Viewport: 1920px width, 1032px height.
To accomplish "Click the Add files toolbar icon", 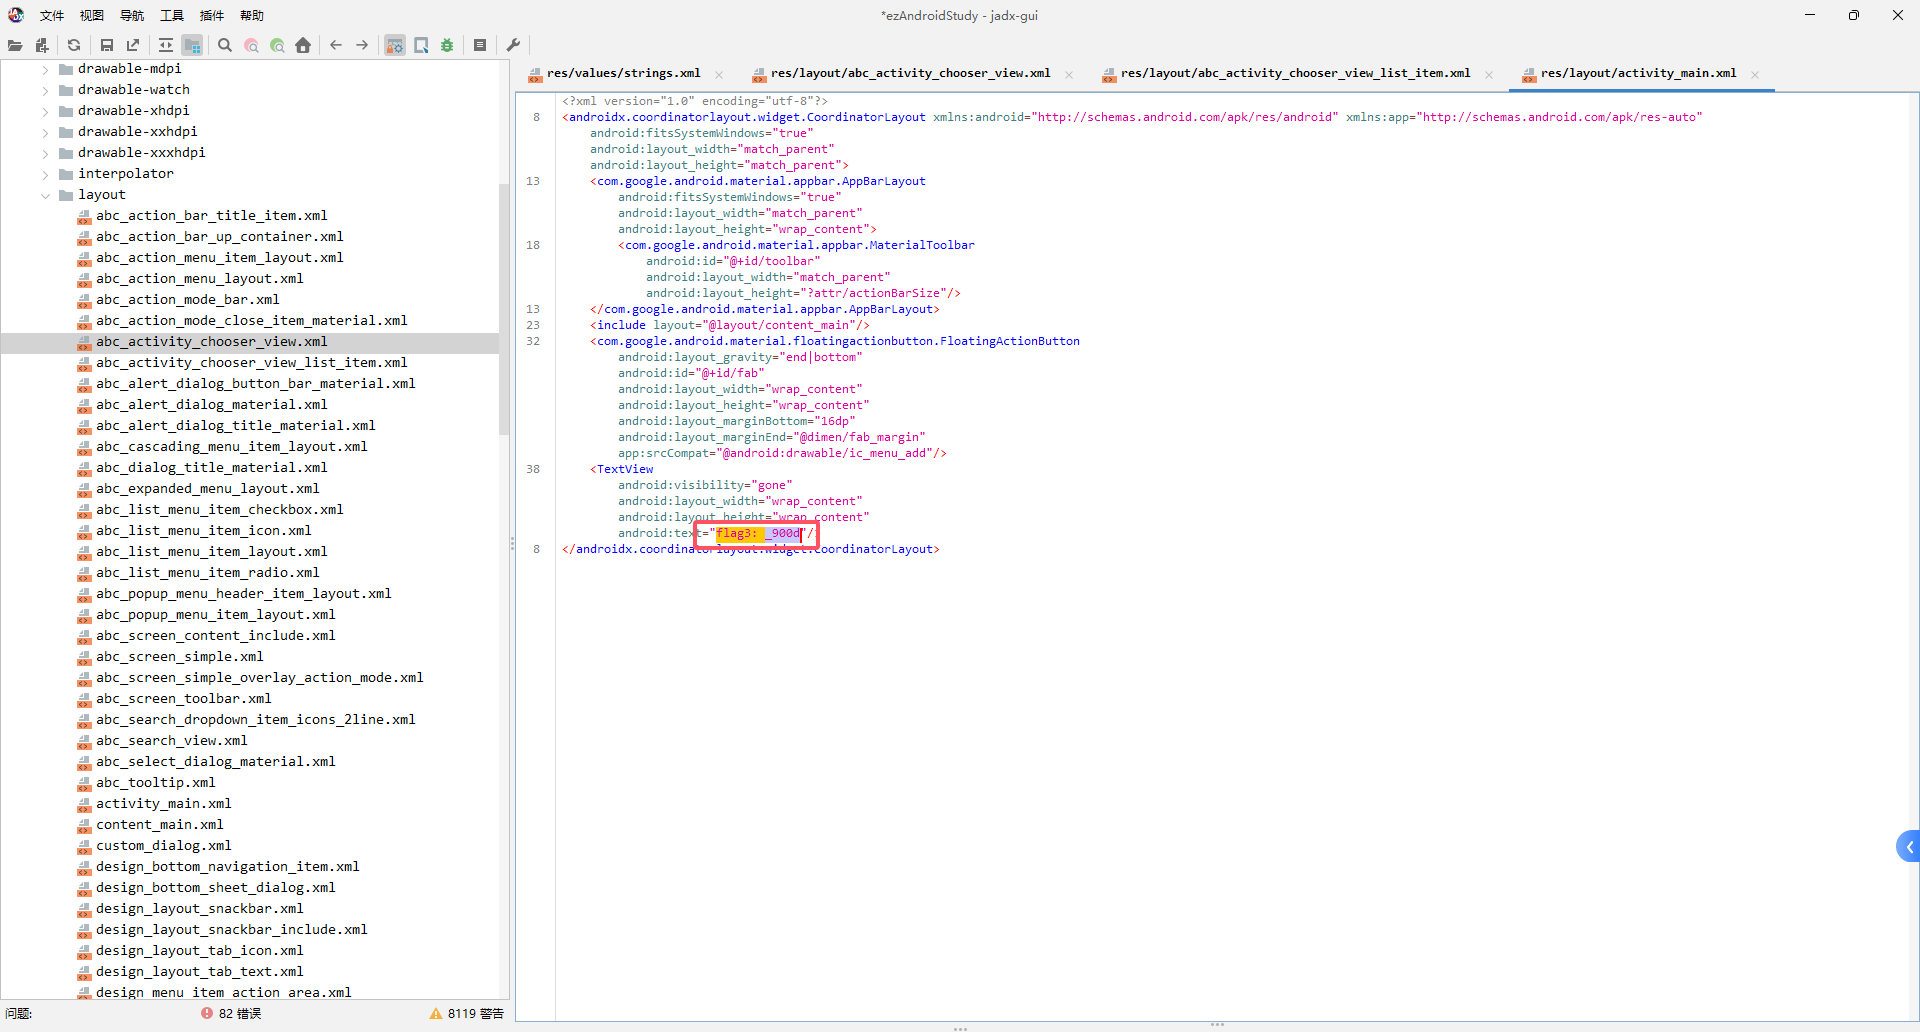I will tap(41, 45).
